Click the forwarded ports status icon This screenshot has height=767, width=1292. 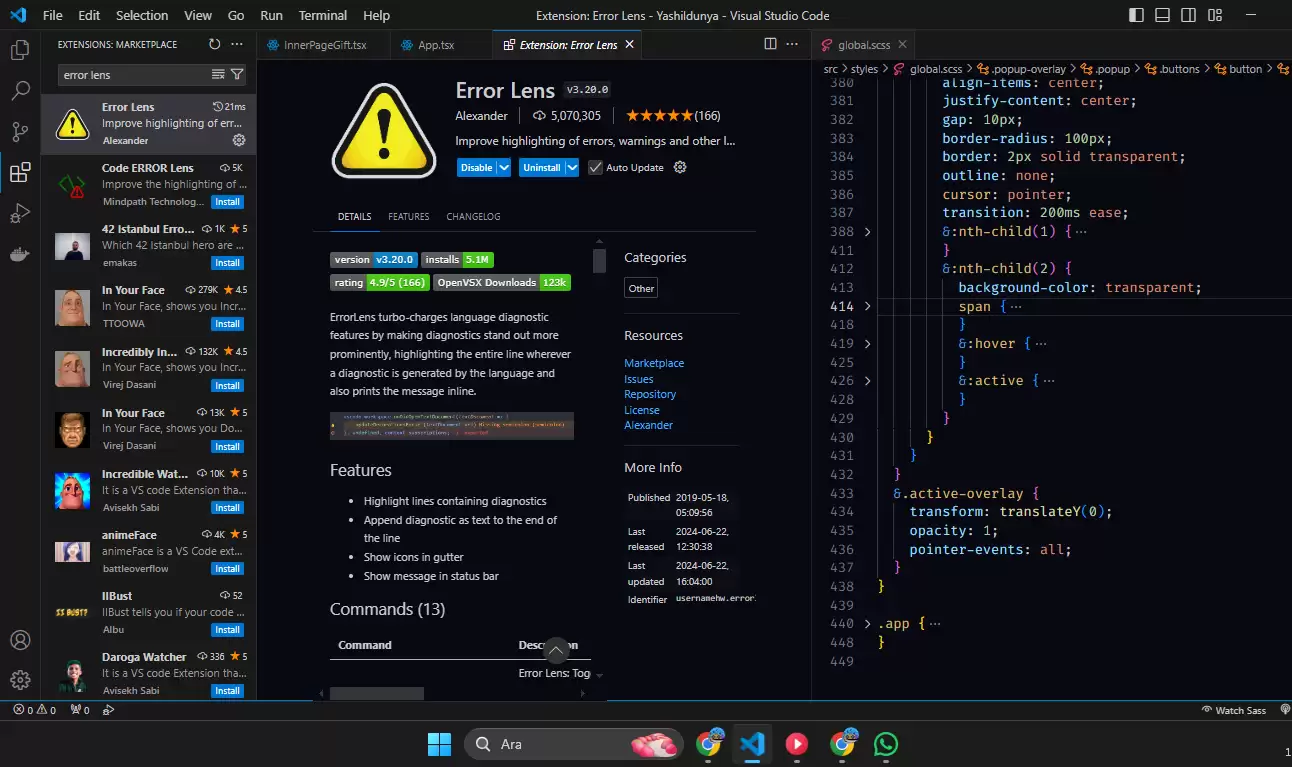point(79,710)
